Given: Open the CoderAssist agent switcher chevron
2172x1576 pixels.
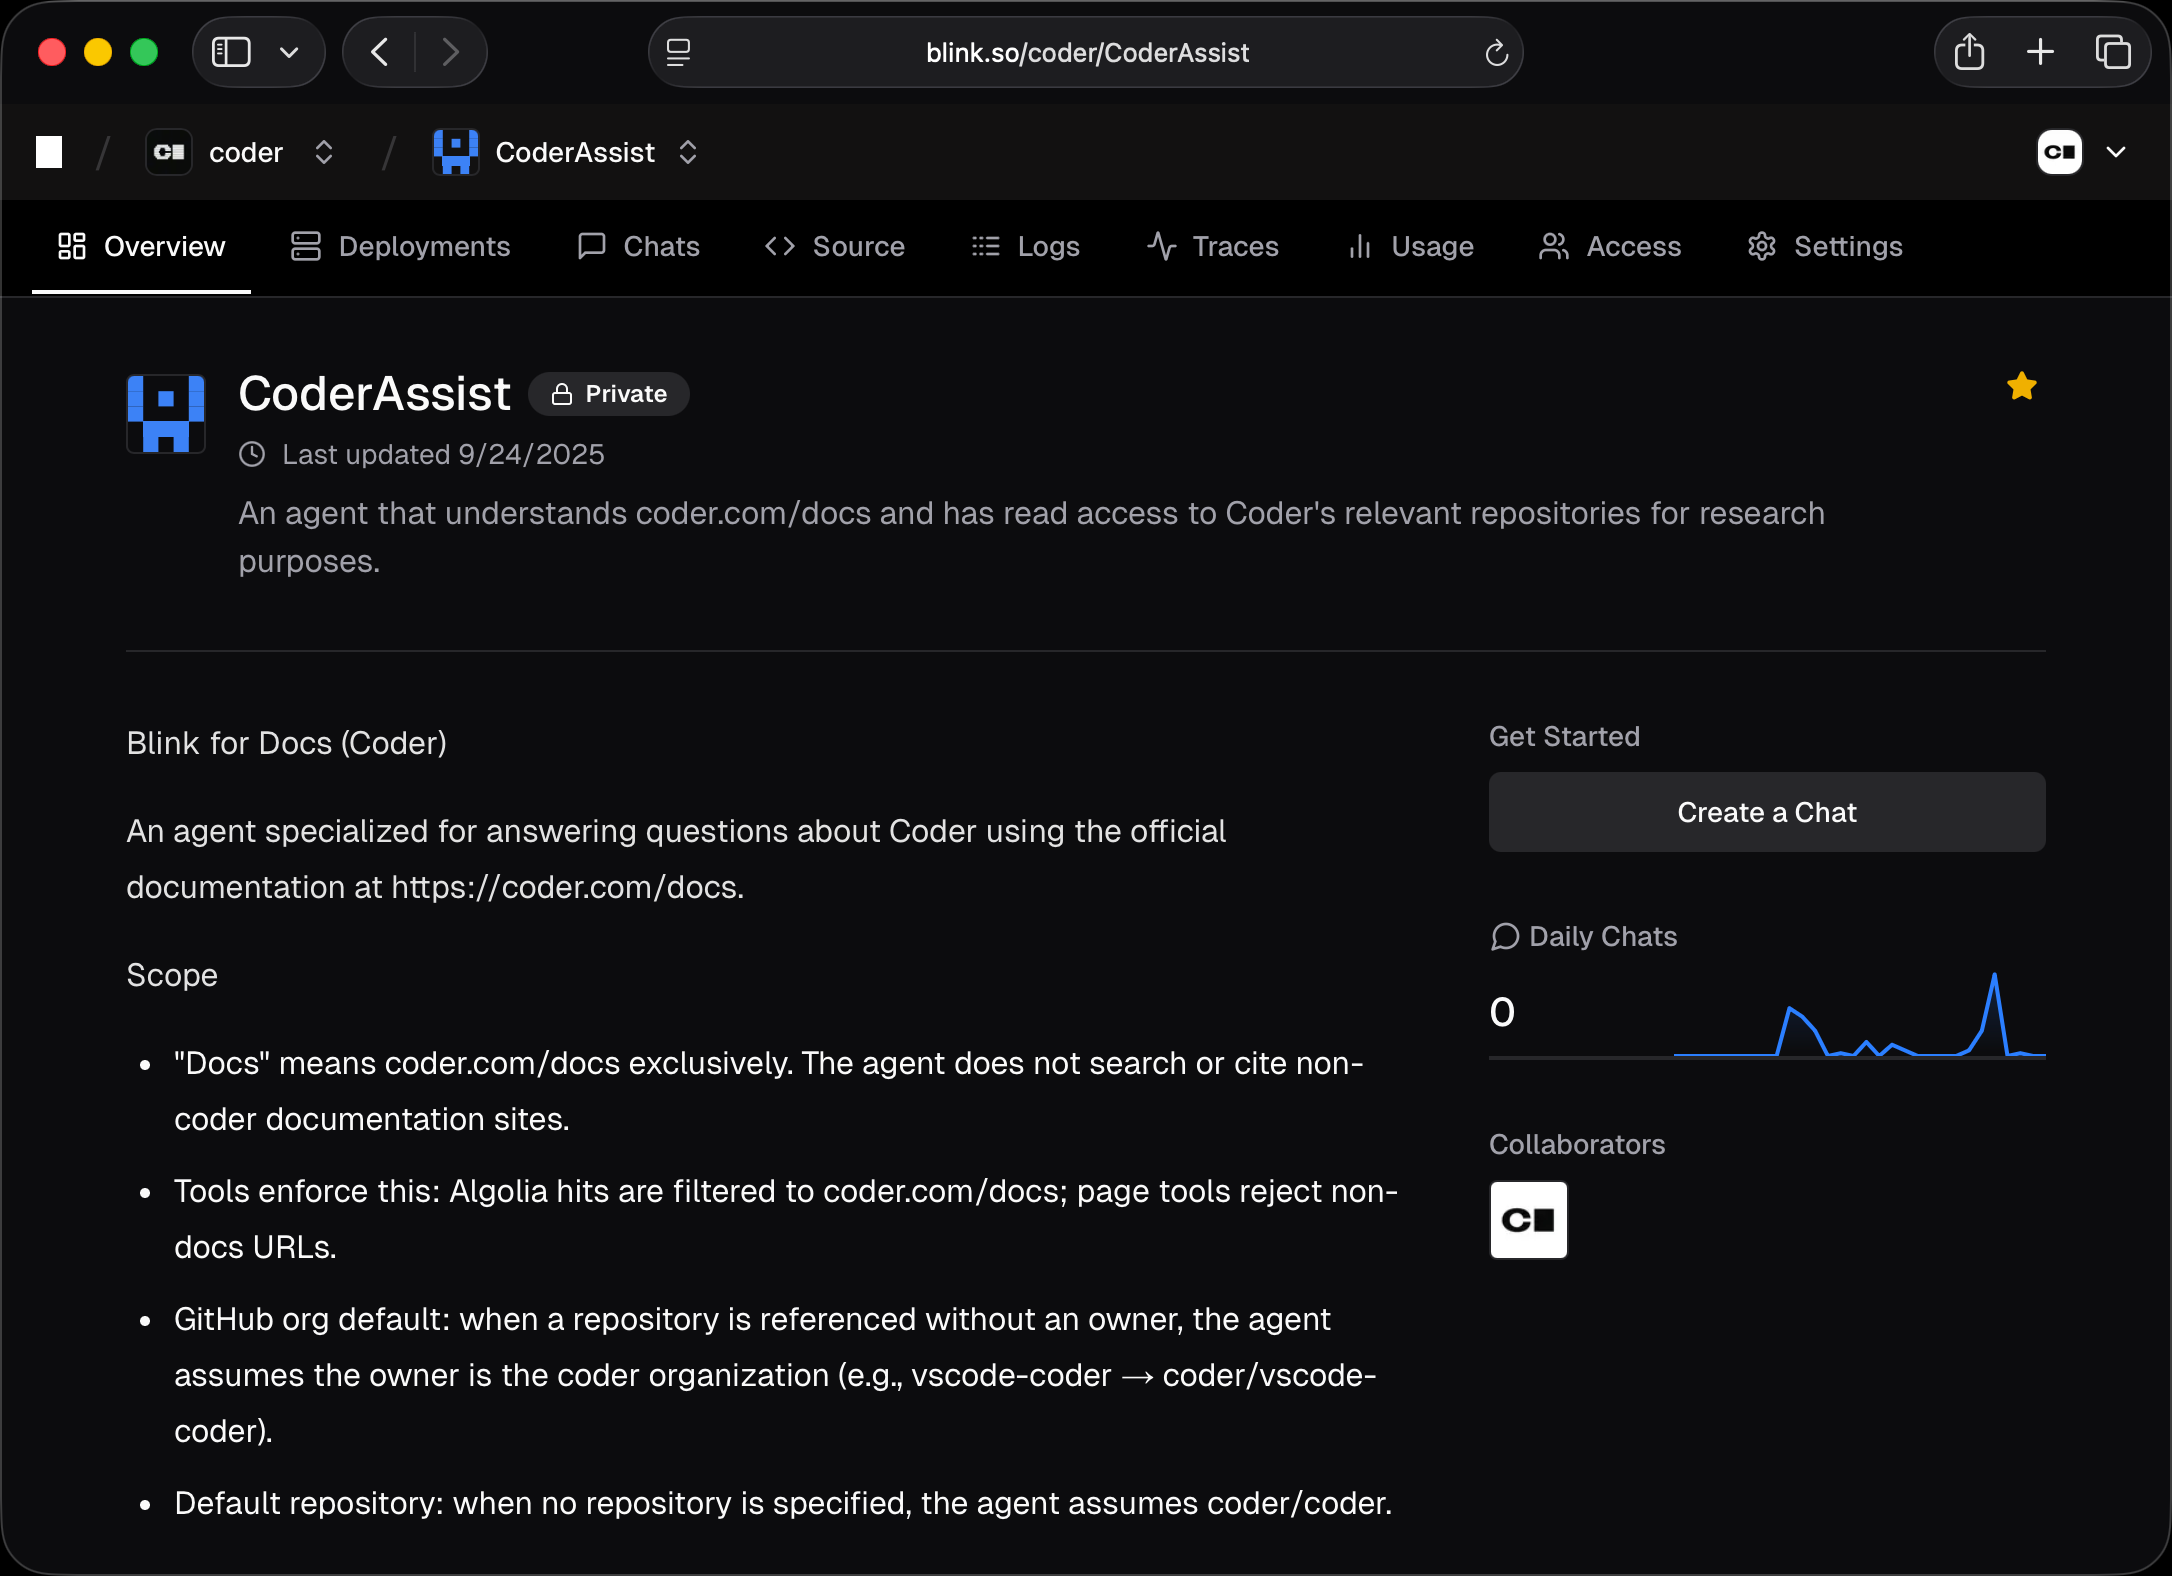Looking at the screenshot, I should click(688, 152).
